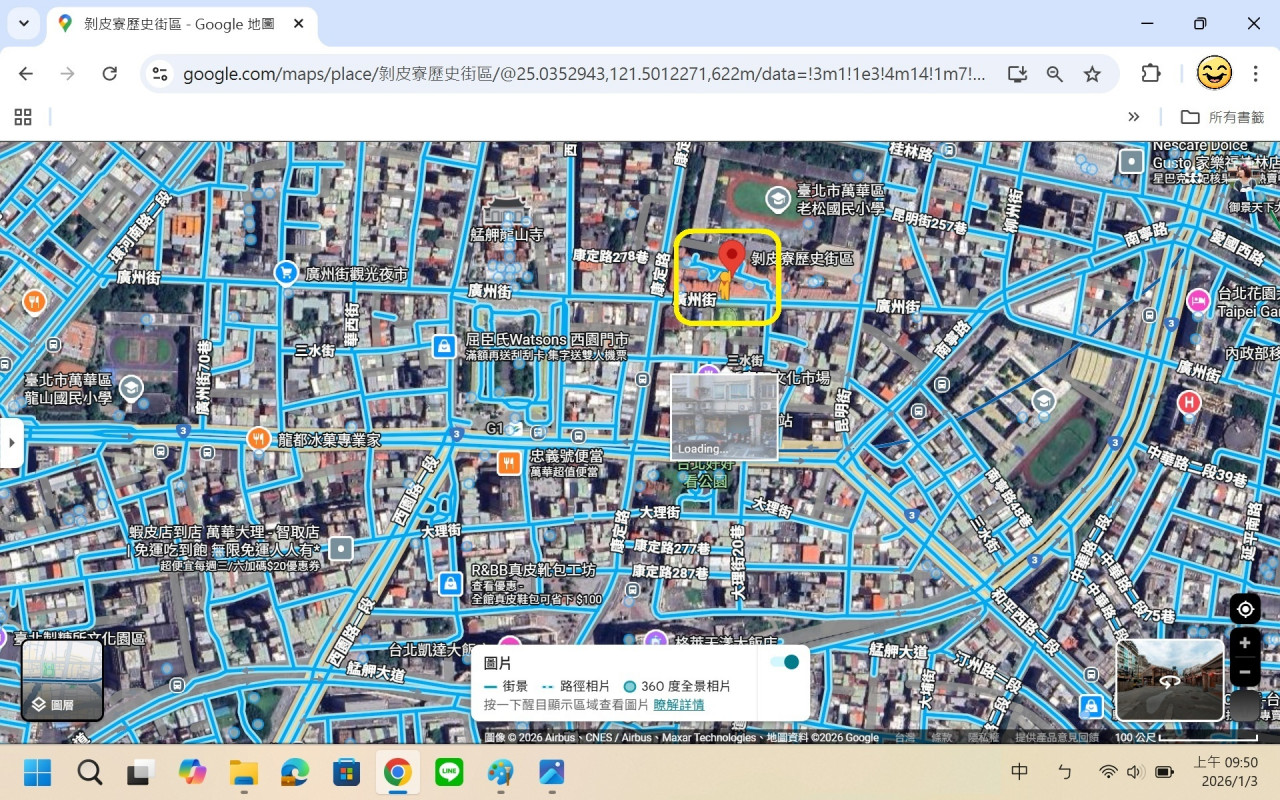Viewport: 1280px width, 800px height.
Task: Toggle the 圖片 imagery layer switch off
Action: pos(785,662)
